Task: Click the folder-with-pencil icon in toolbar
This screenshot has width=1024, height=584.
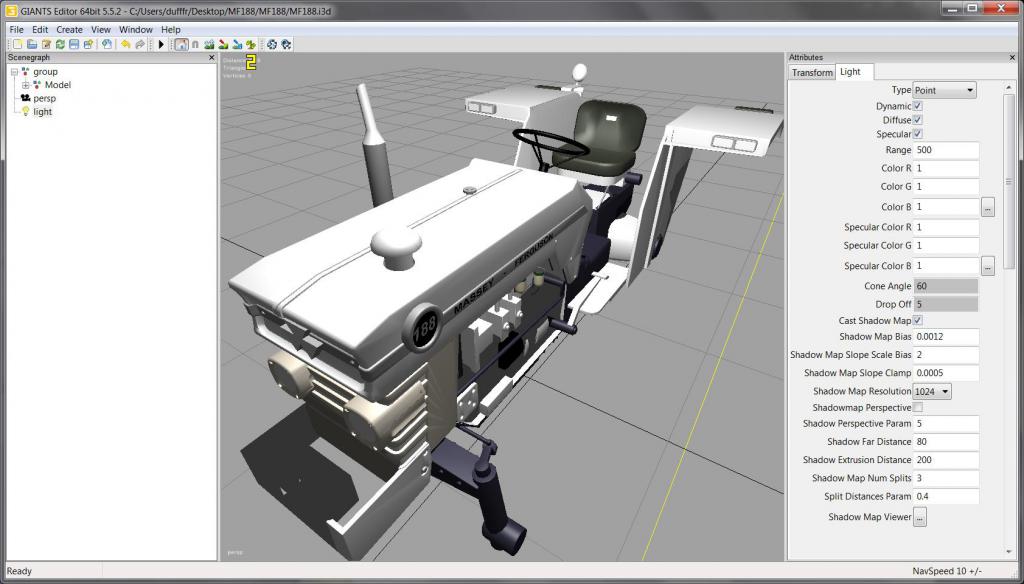Action: [46, 44]
